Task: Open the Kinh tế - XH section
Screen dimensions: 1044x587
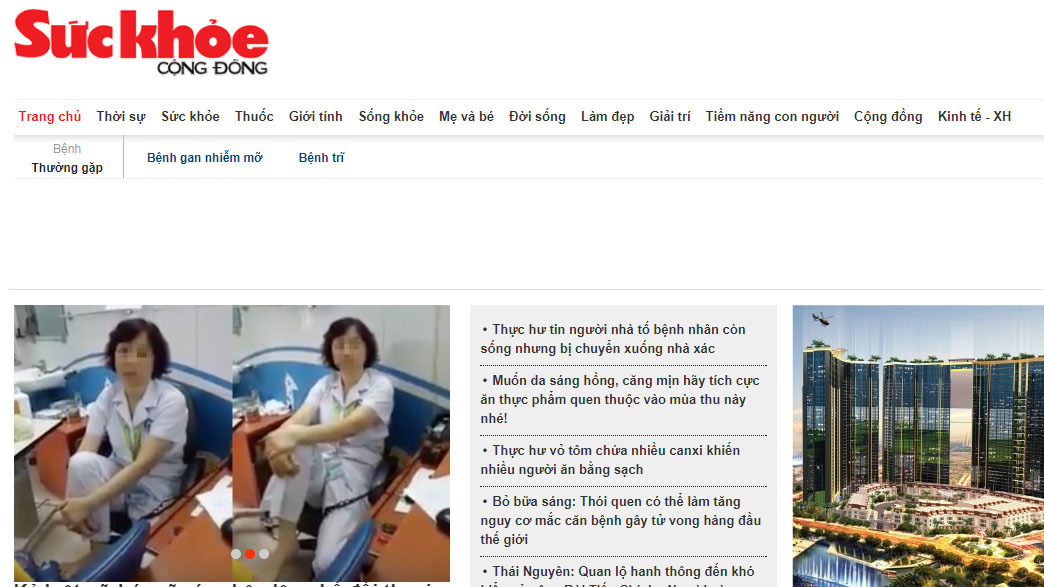Action: click(974, 116)
